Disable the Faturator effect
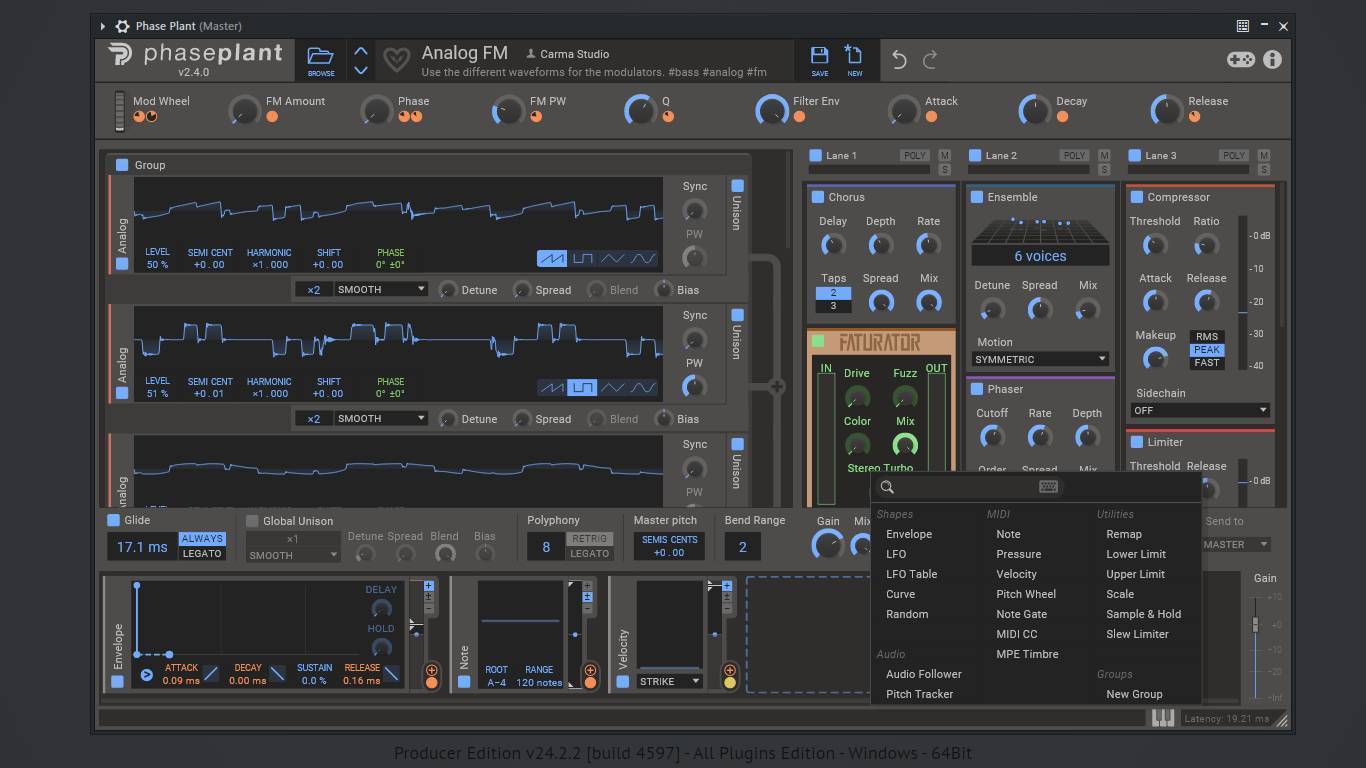This screenshot has width=1366, height=768. (818, 342)
